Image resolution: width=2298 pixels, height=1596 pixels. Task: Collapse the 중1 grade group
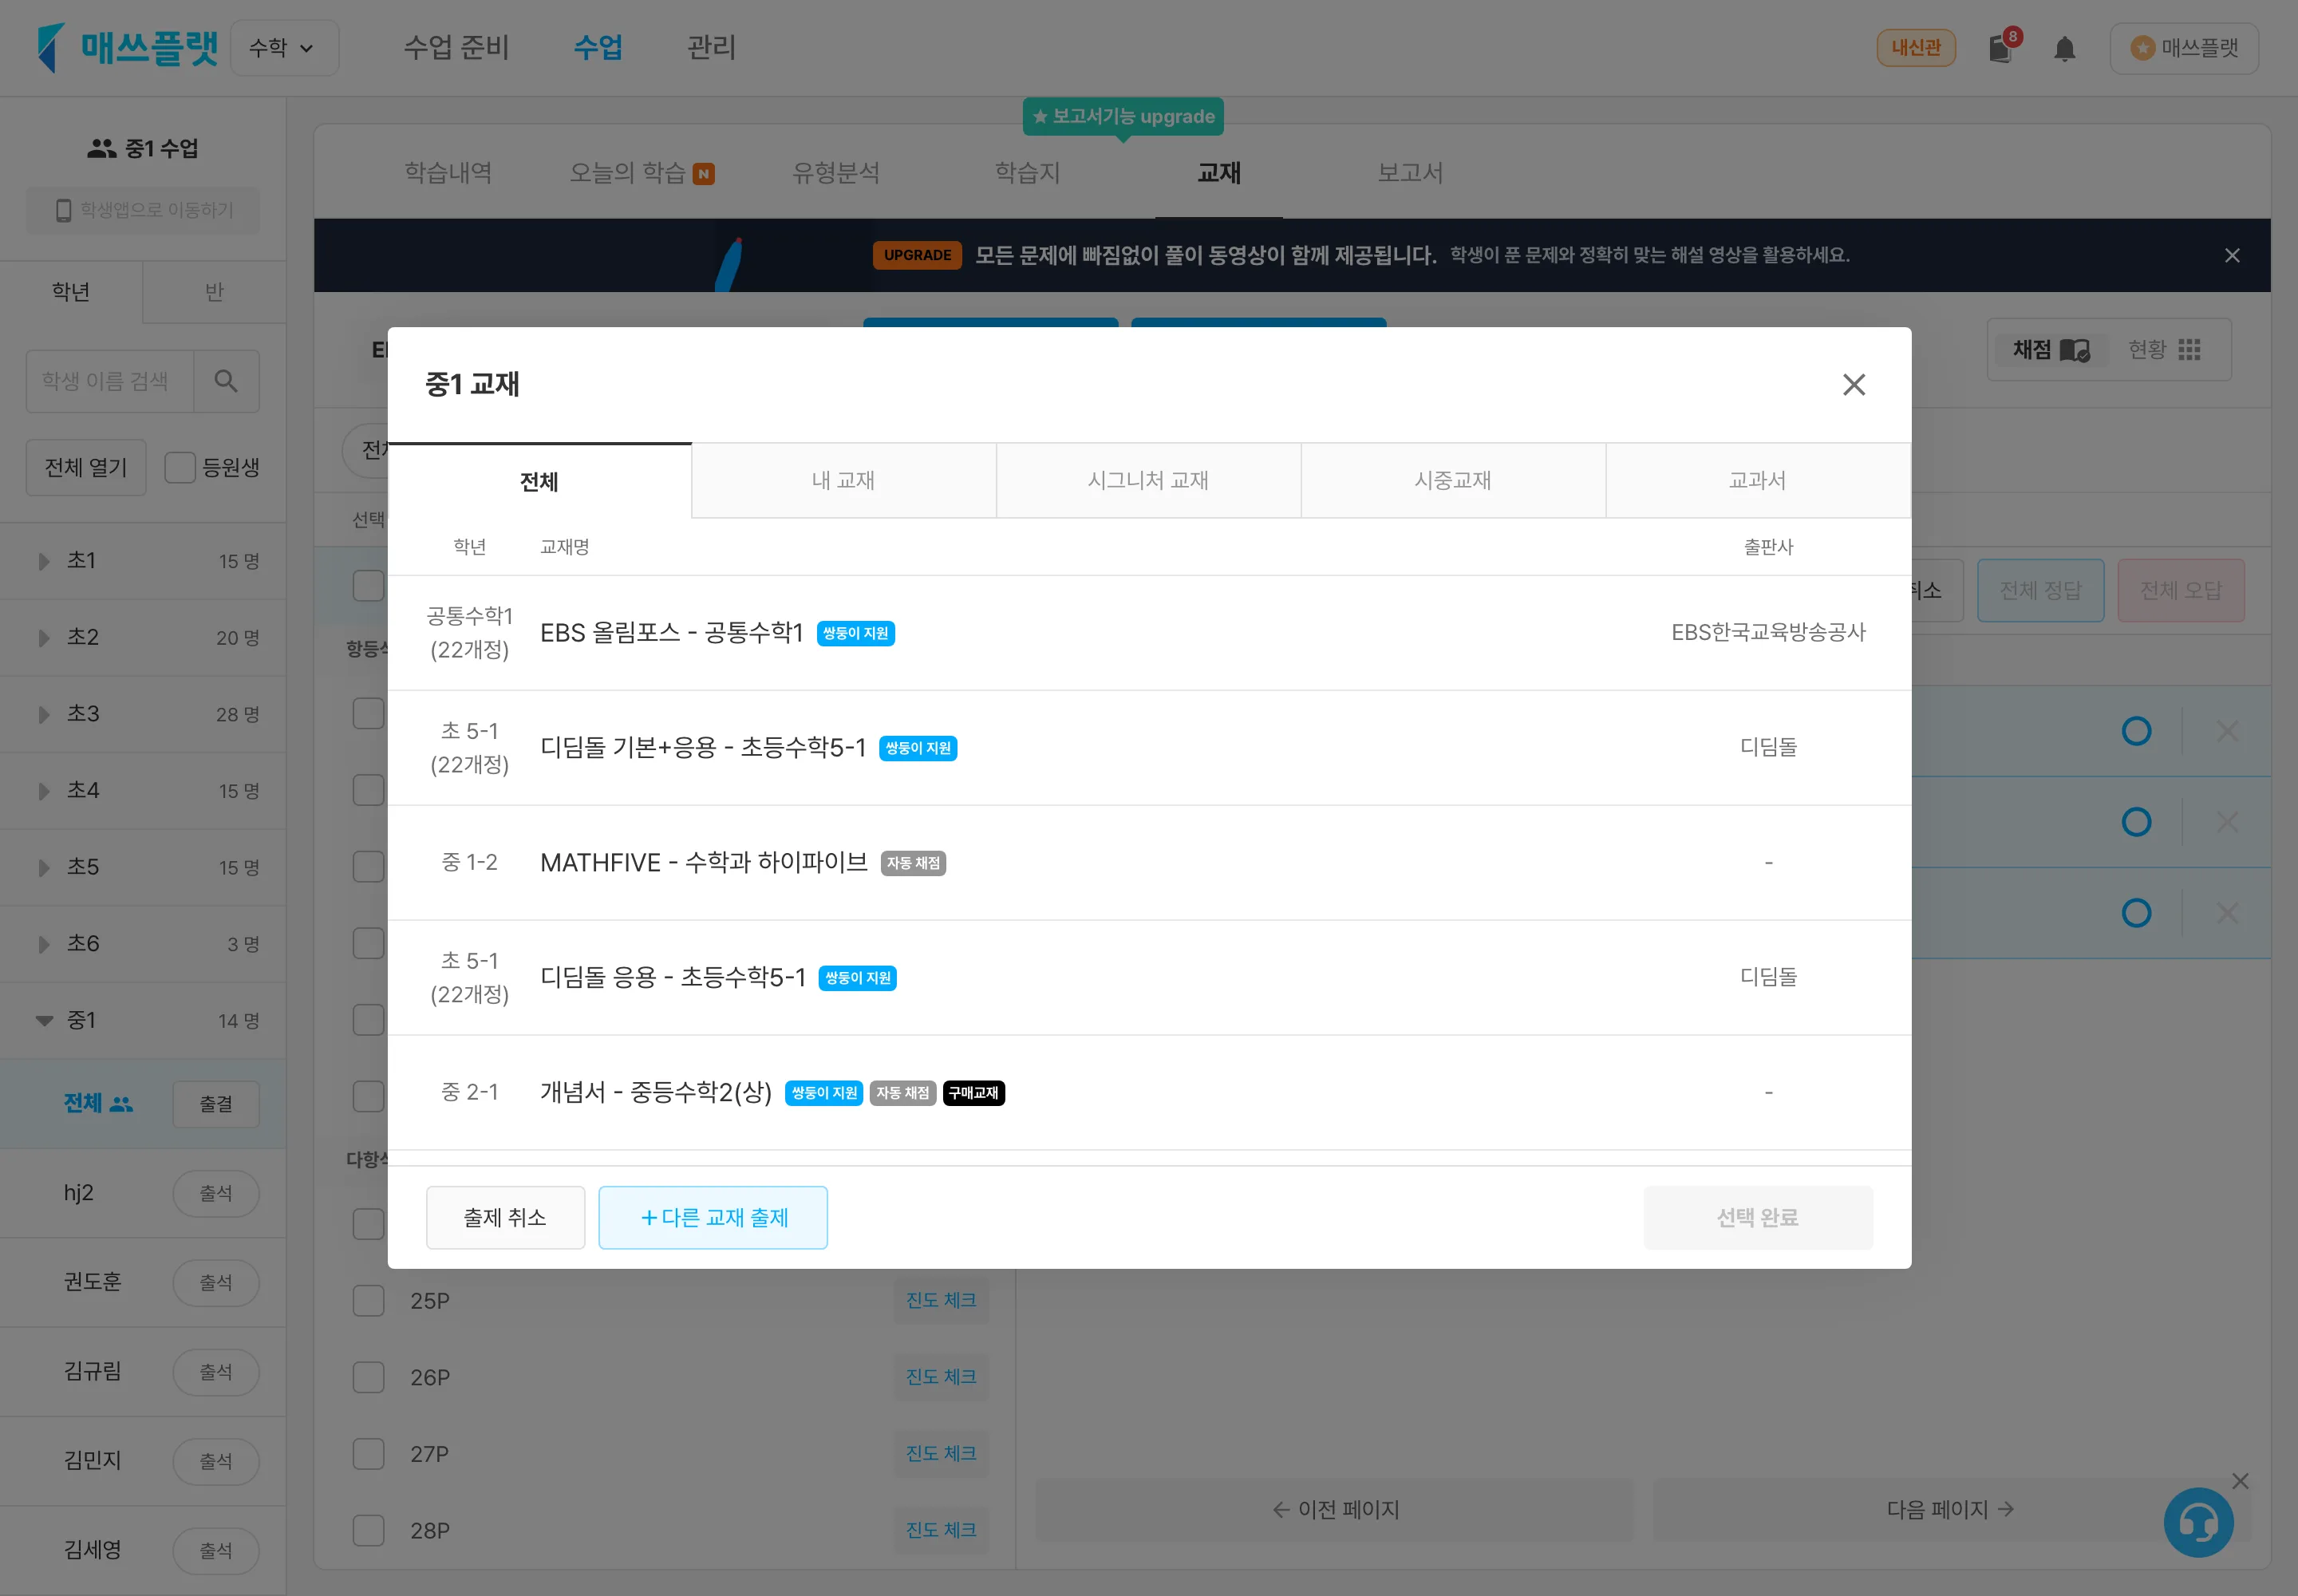(44, 1021)
